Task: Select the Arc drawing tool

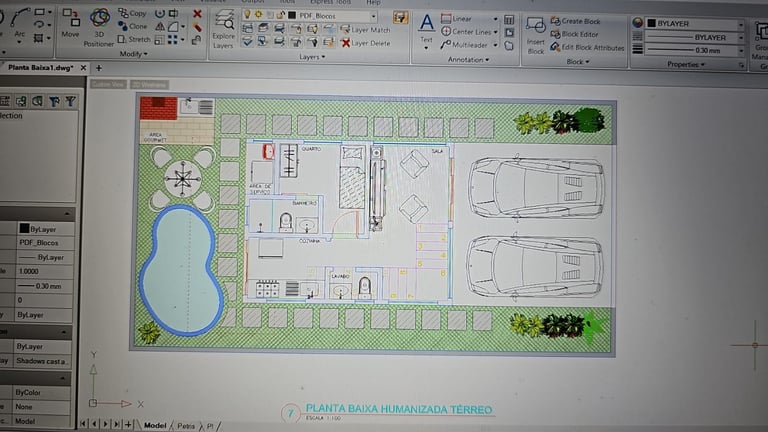Action: click(19, 24)
